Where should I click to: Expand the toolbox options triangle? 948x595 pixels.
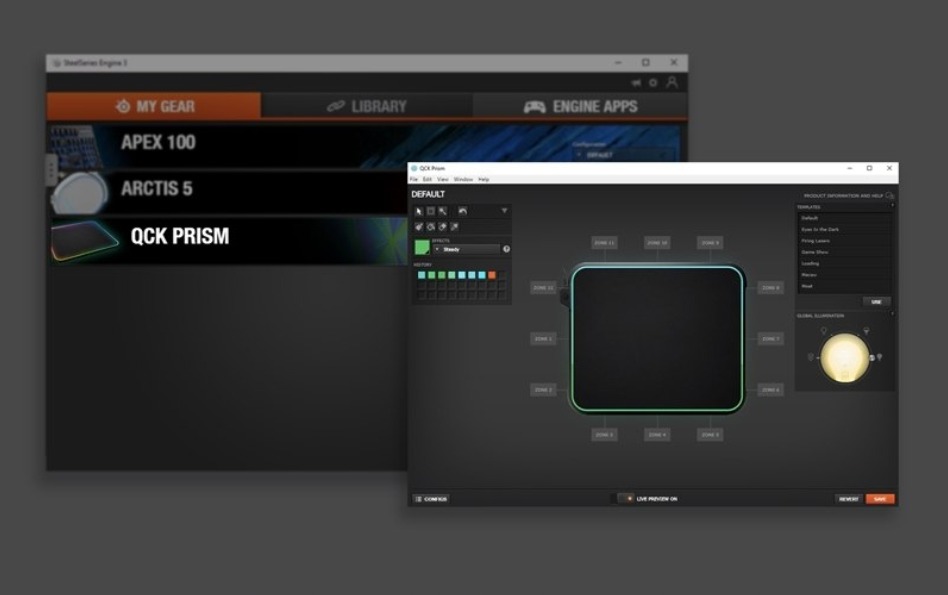[504, 211]
